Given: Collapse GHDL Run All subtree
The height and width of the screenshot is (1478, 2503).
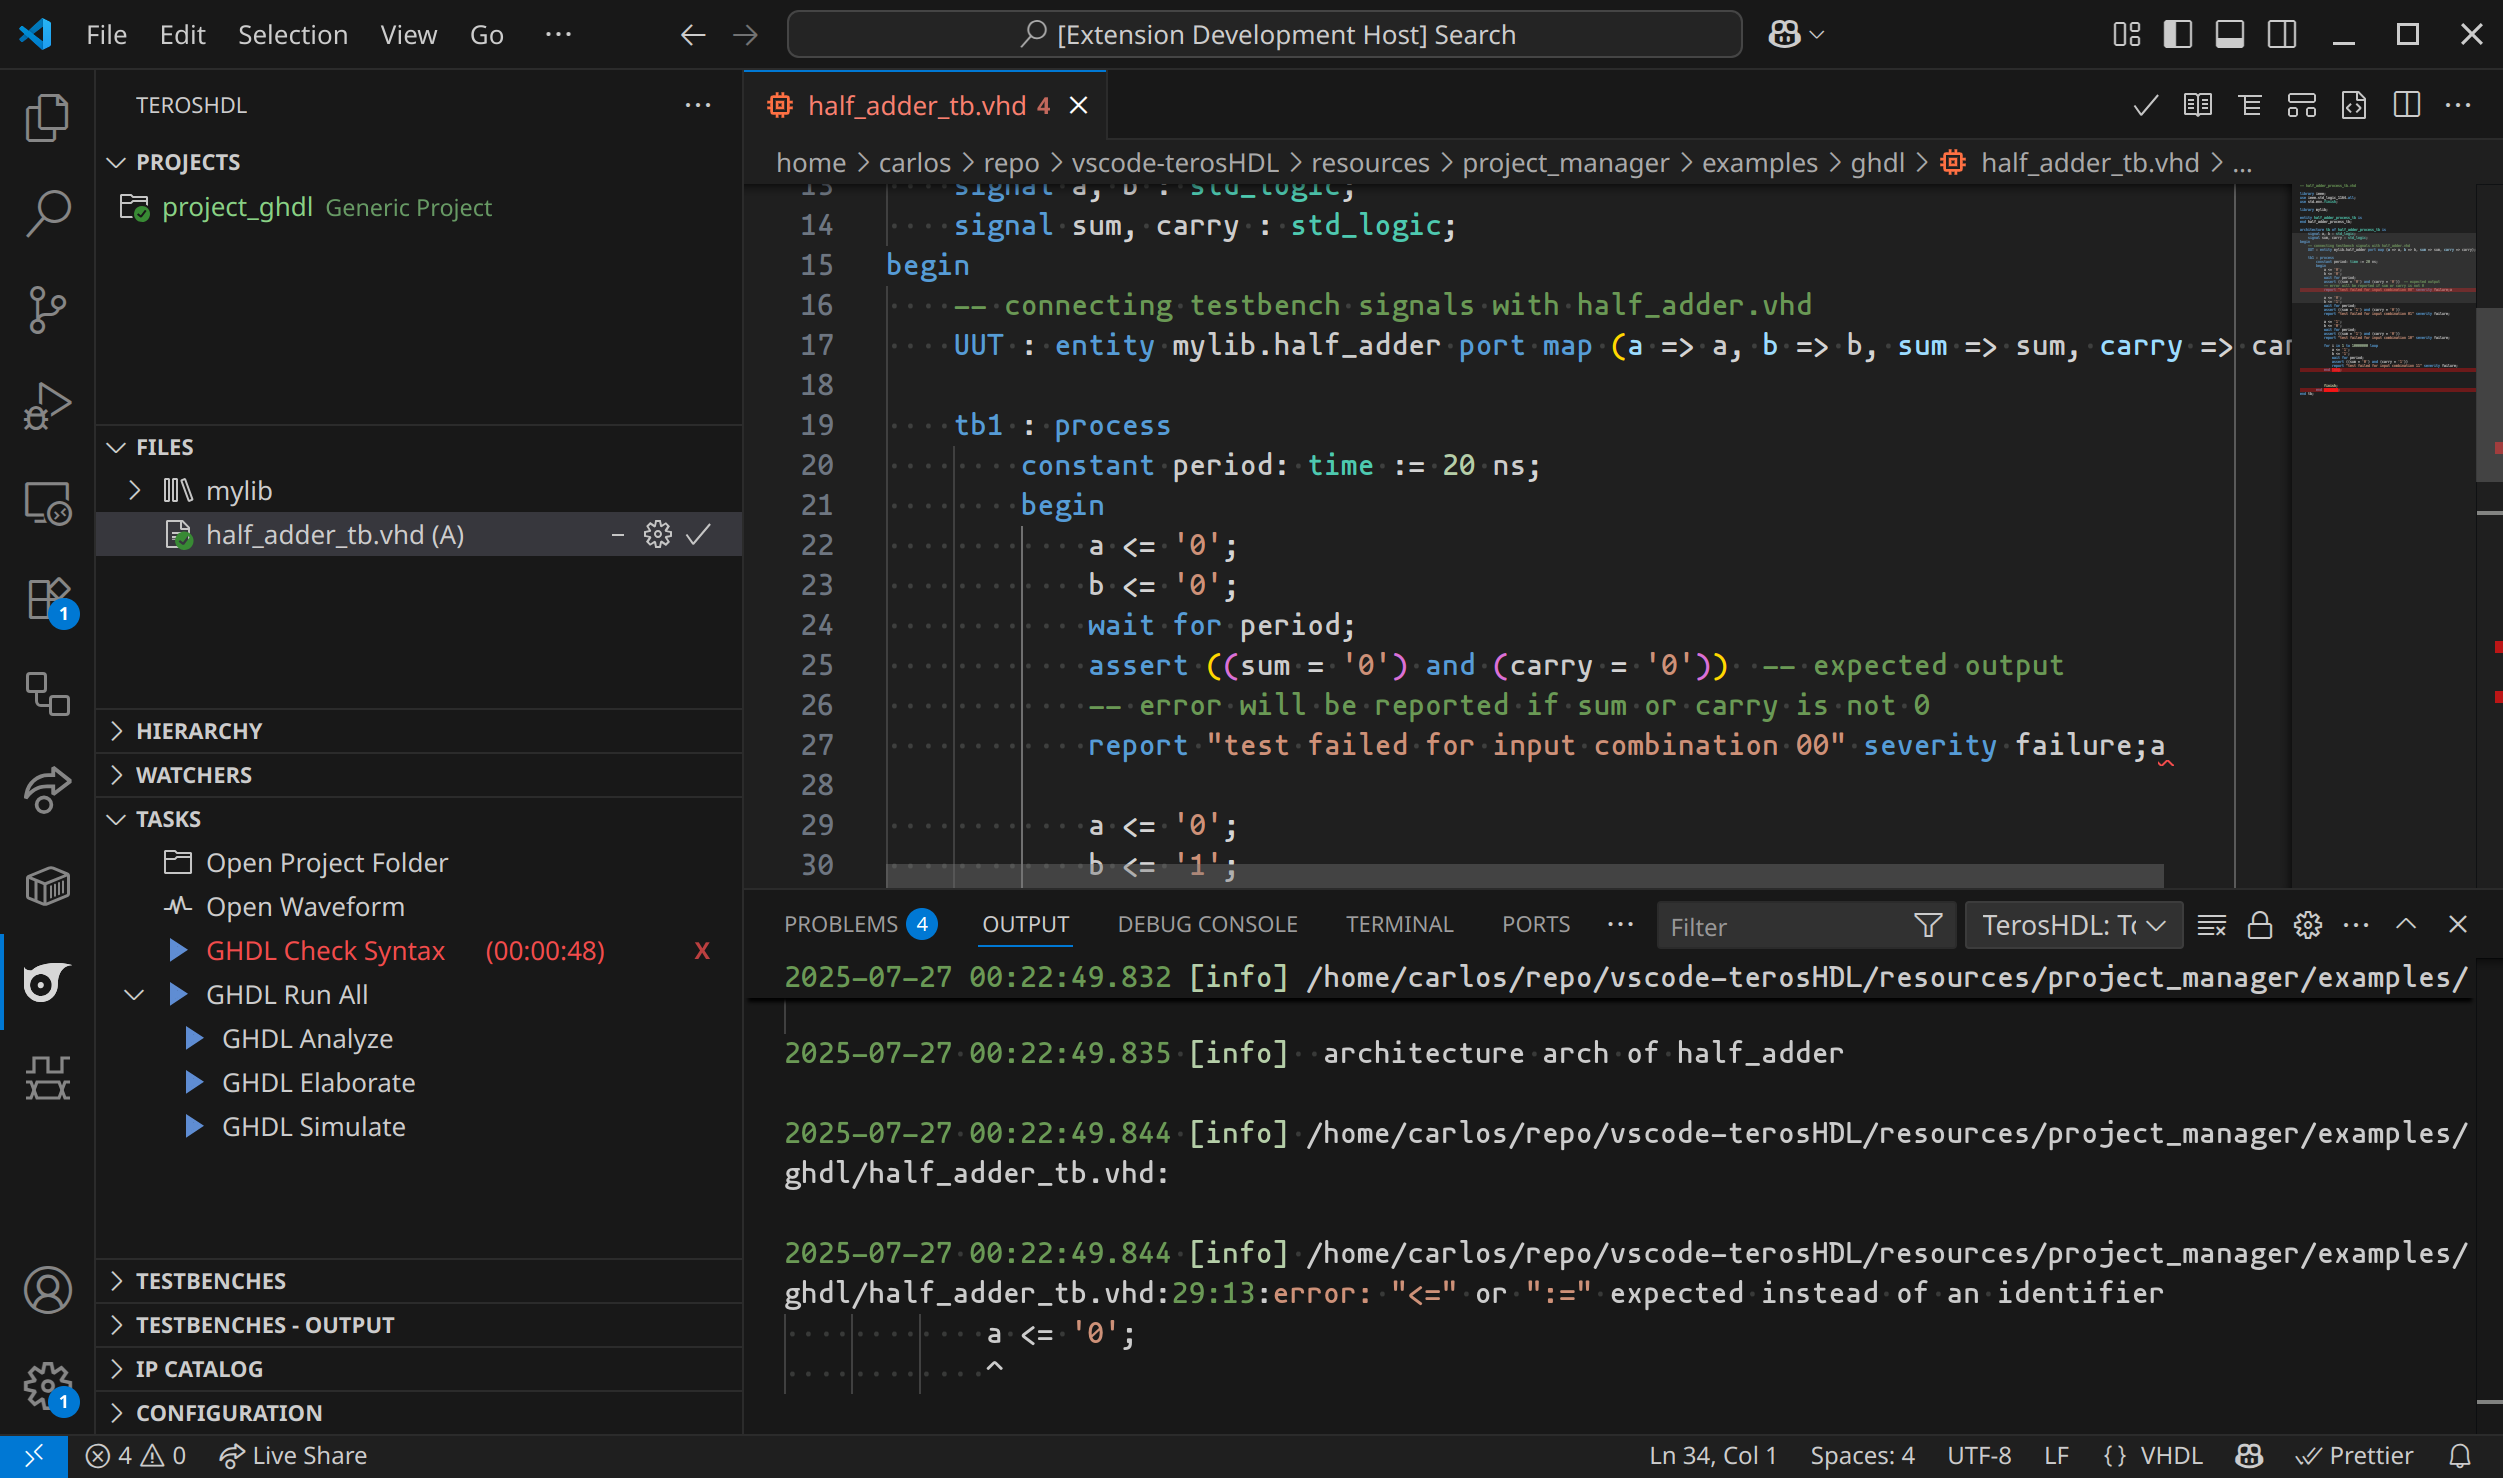Looking at the screenshot, I should click(134, 994).
